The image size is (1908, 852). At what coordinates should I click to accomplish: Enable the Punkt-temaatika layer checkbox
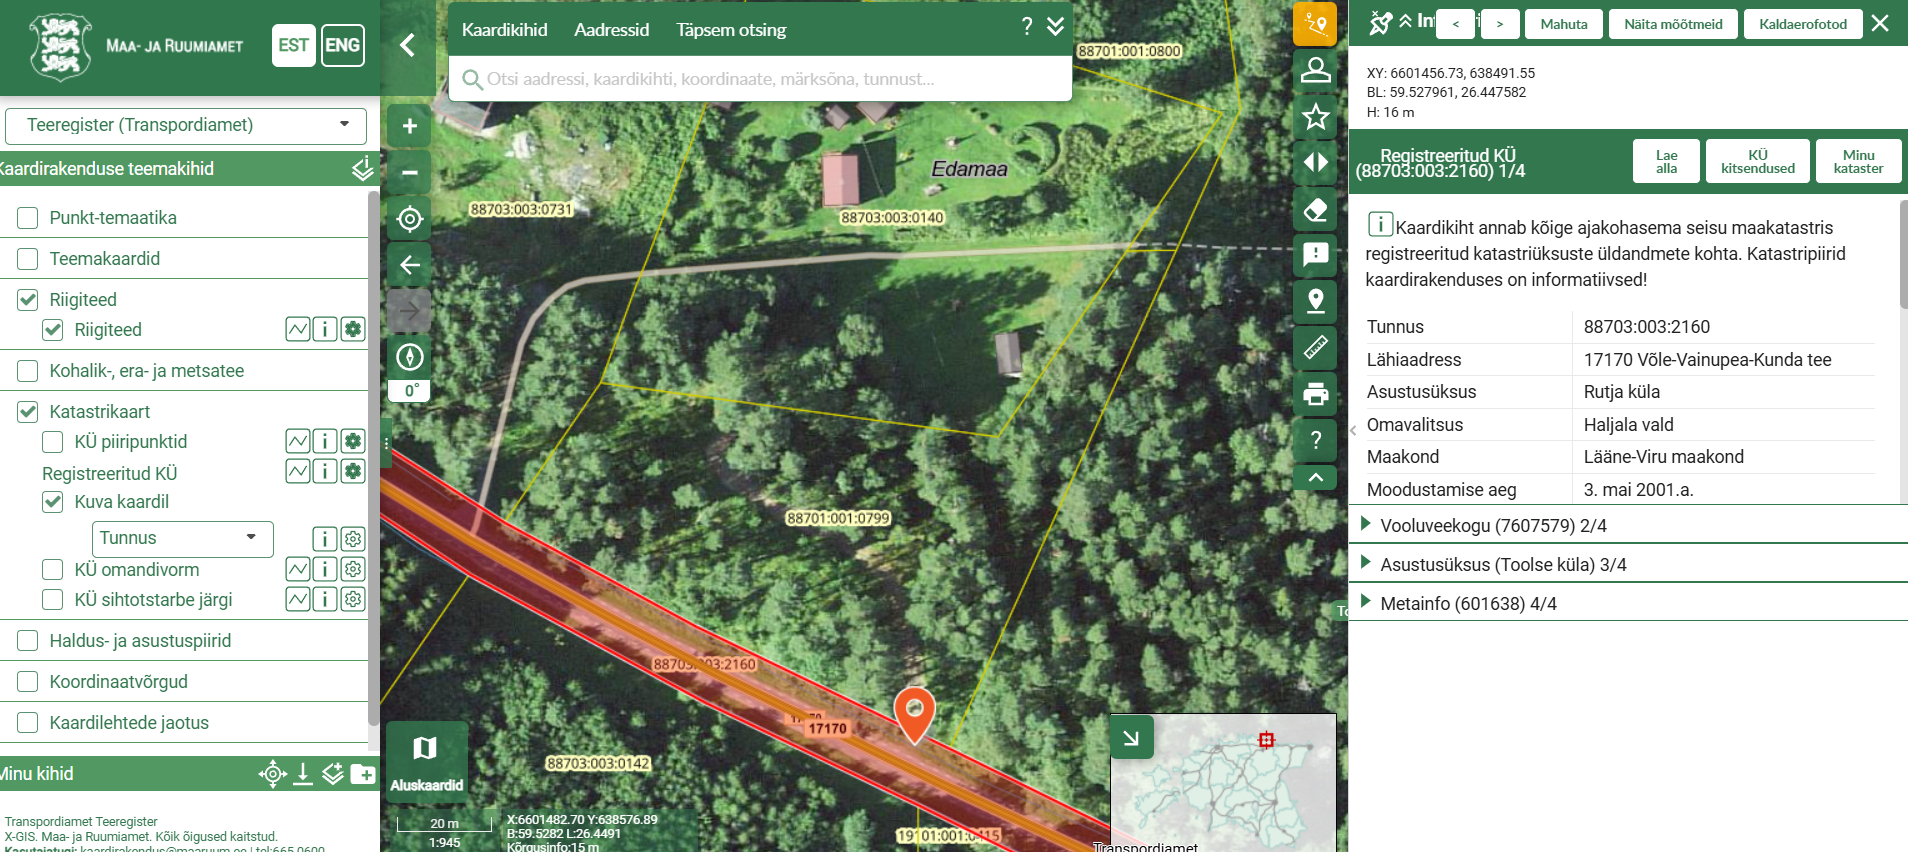click(28, 218)
